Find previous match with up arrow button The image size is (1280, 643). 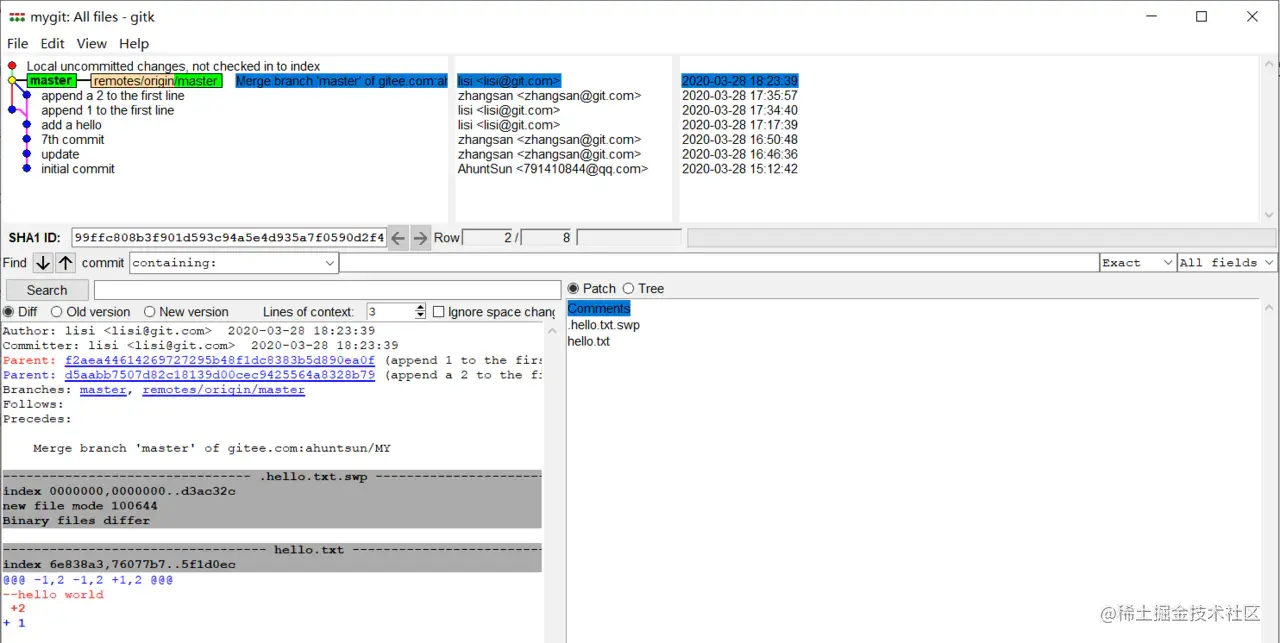pyautogui.click(x=66, y=263)
